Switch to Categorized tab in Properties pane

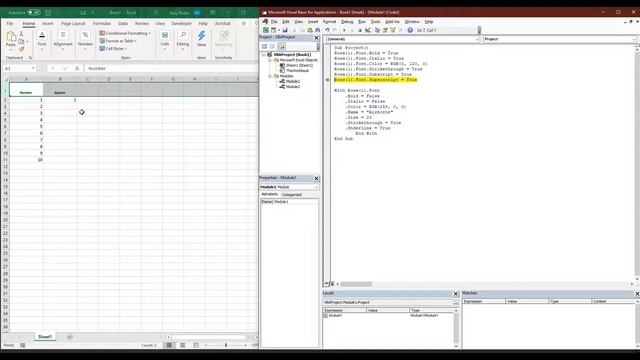click(x=291, y=195)
